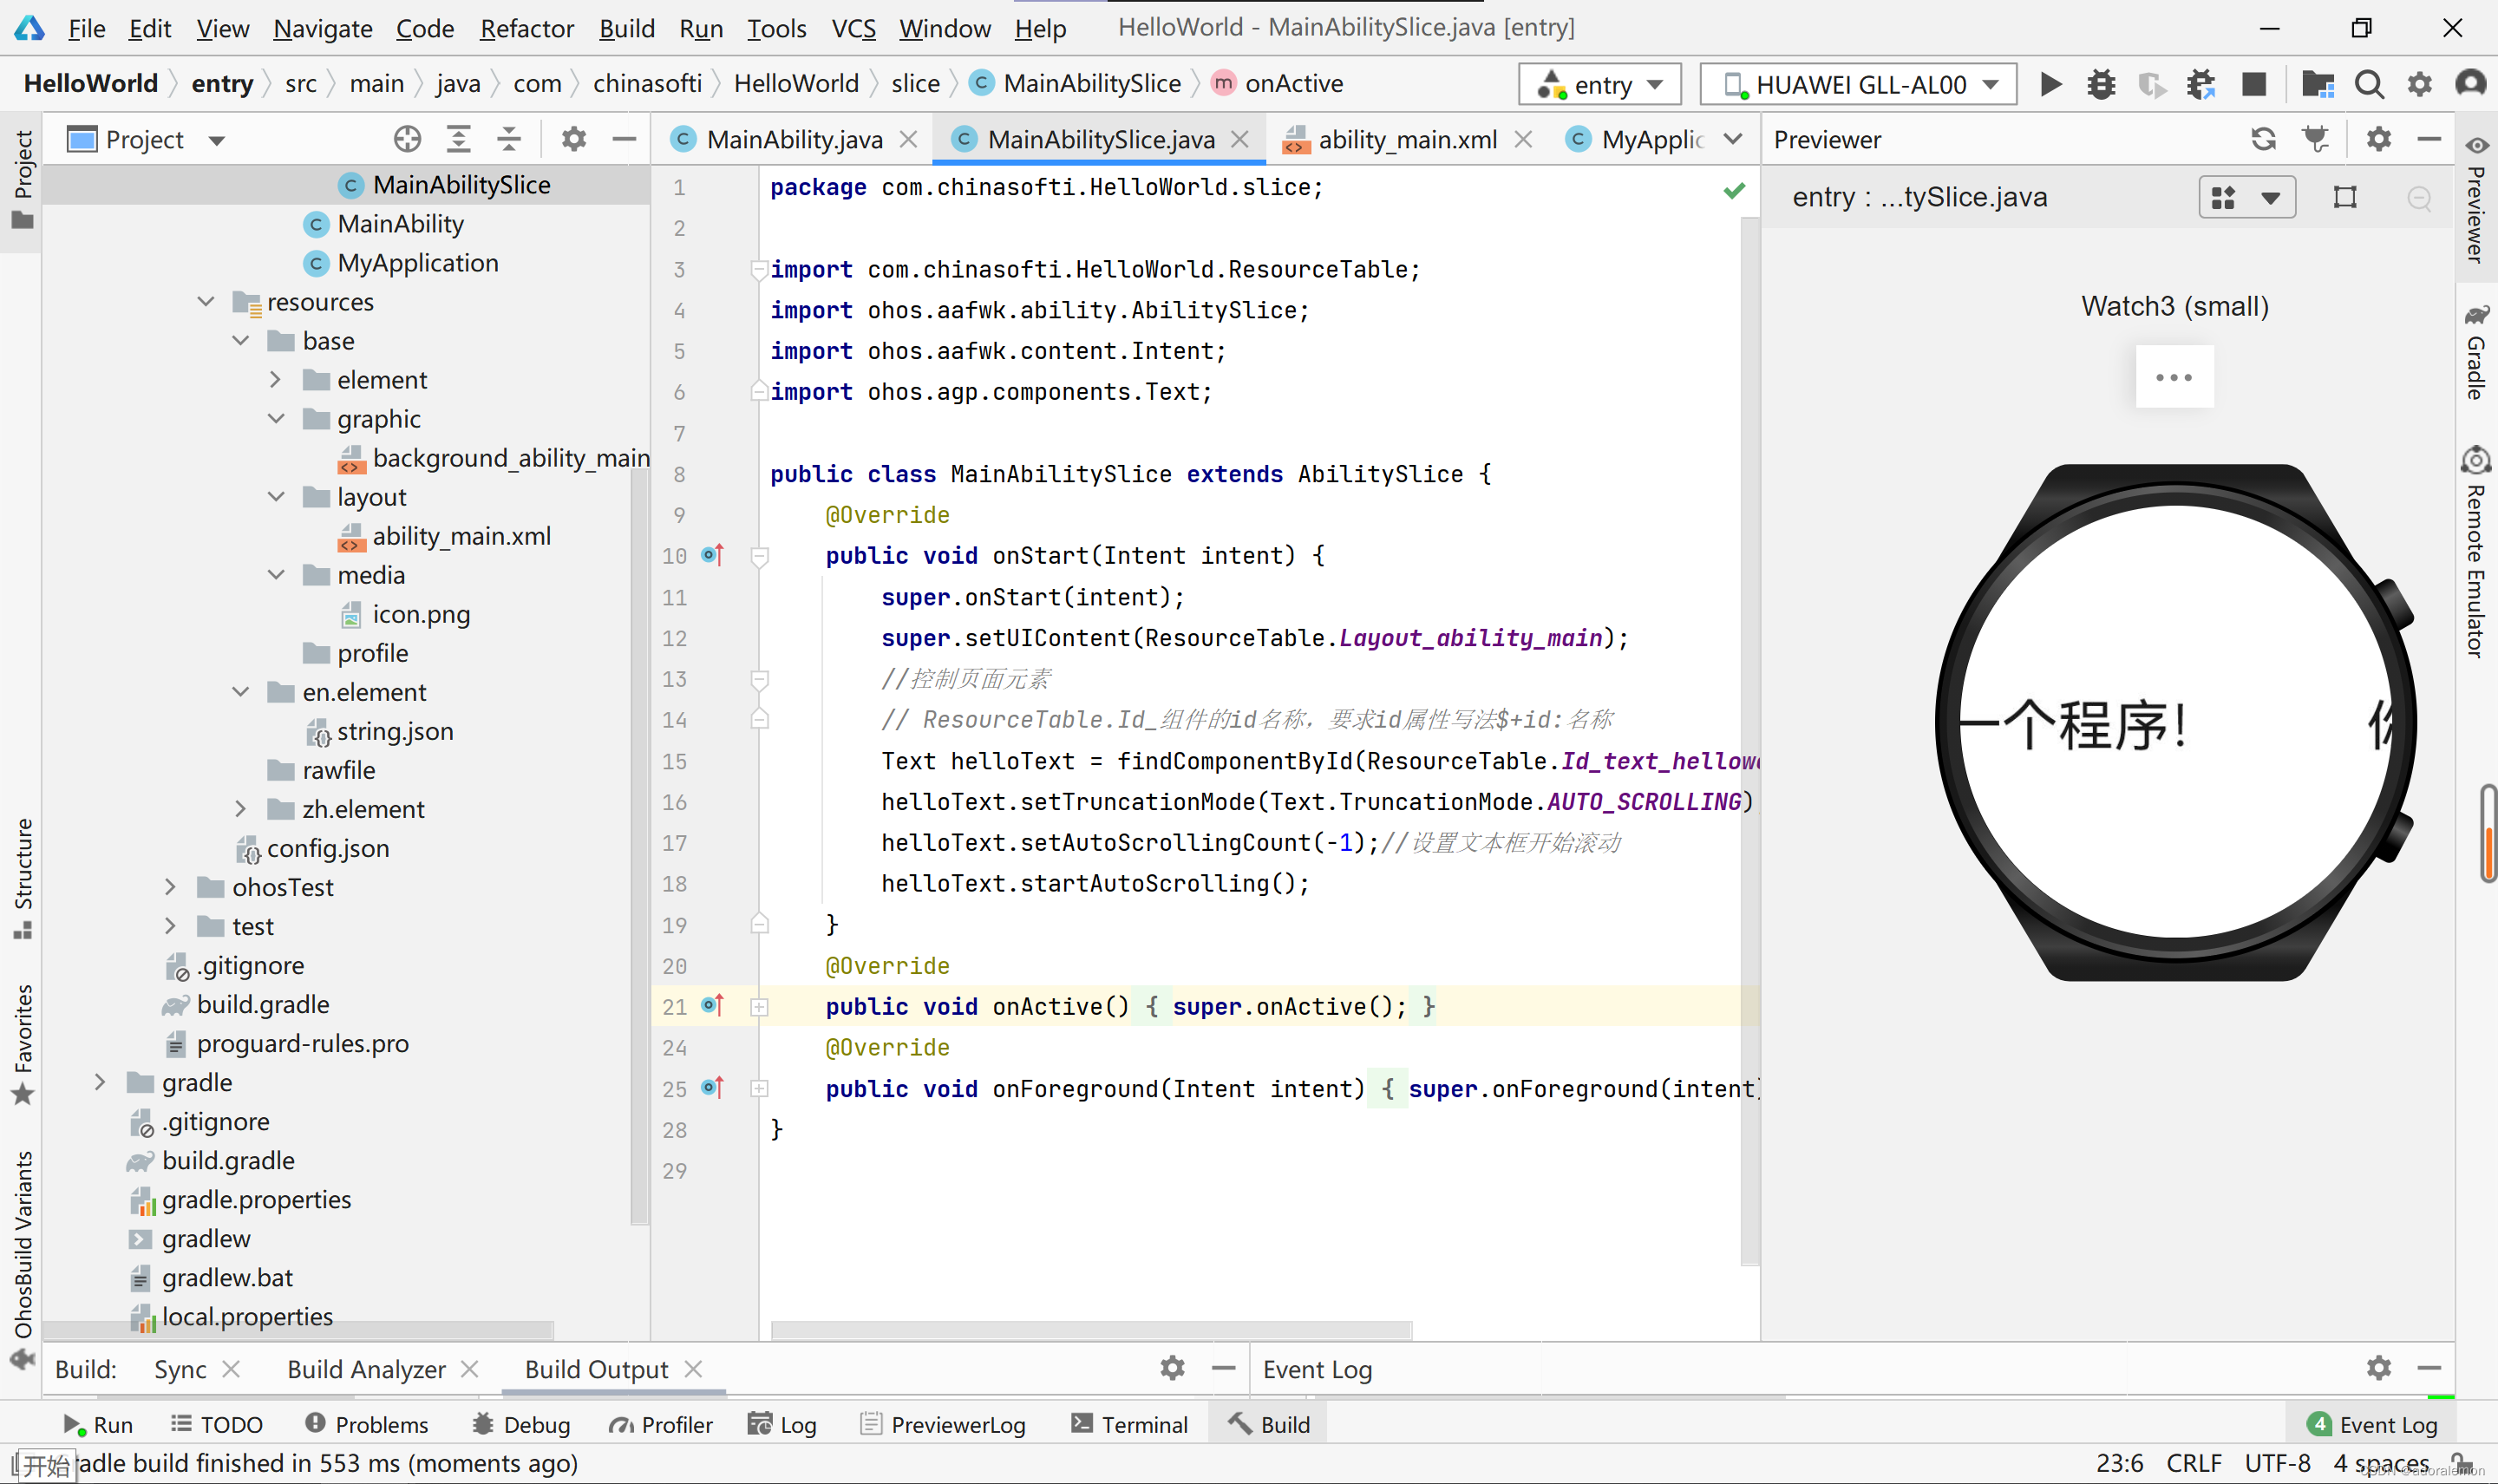
Task: Expand the ohosTest folder
Action: [170, 886]
